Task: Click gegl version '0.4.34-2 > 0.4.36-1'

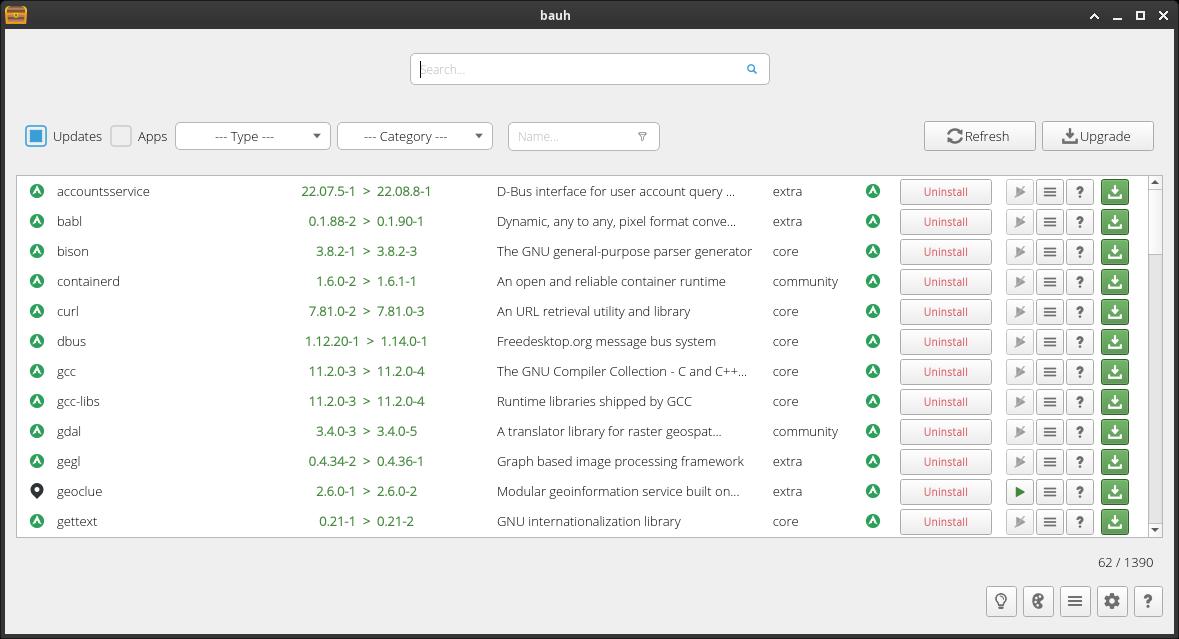Action: click(366, 462)
